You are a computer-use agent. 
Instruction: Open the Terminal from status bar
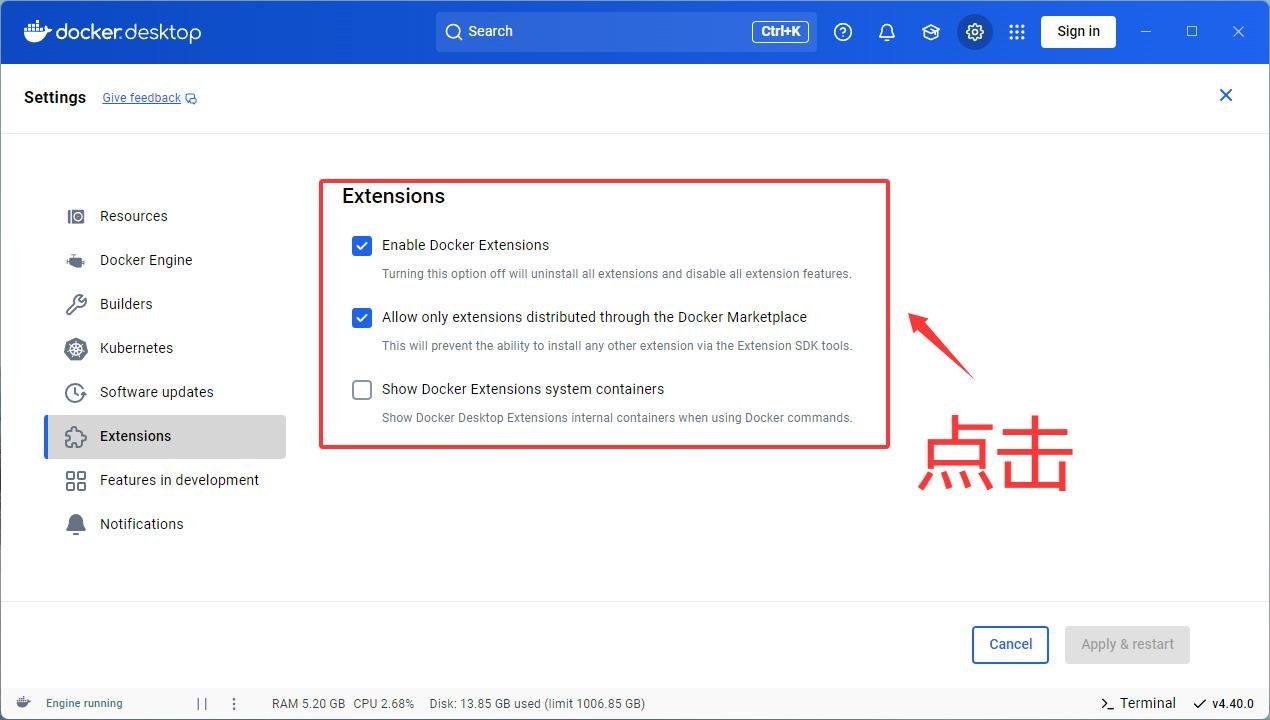point(1138,703)
